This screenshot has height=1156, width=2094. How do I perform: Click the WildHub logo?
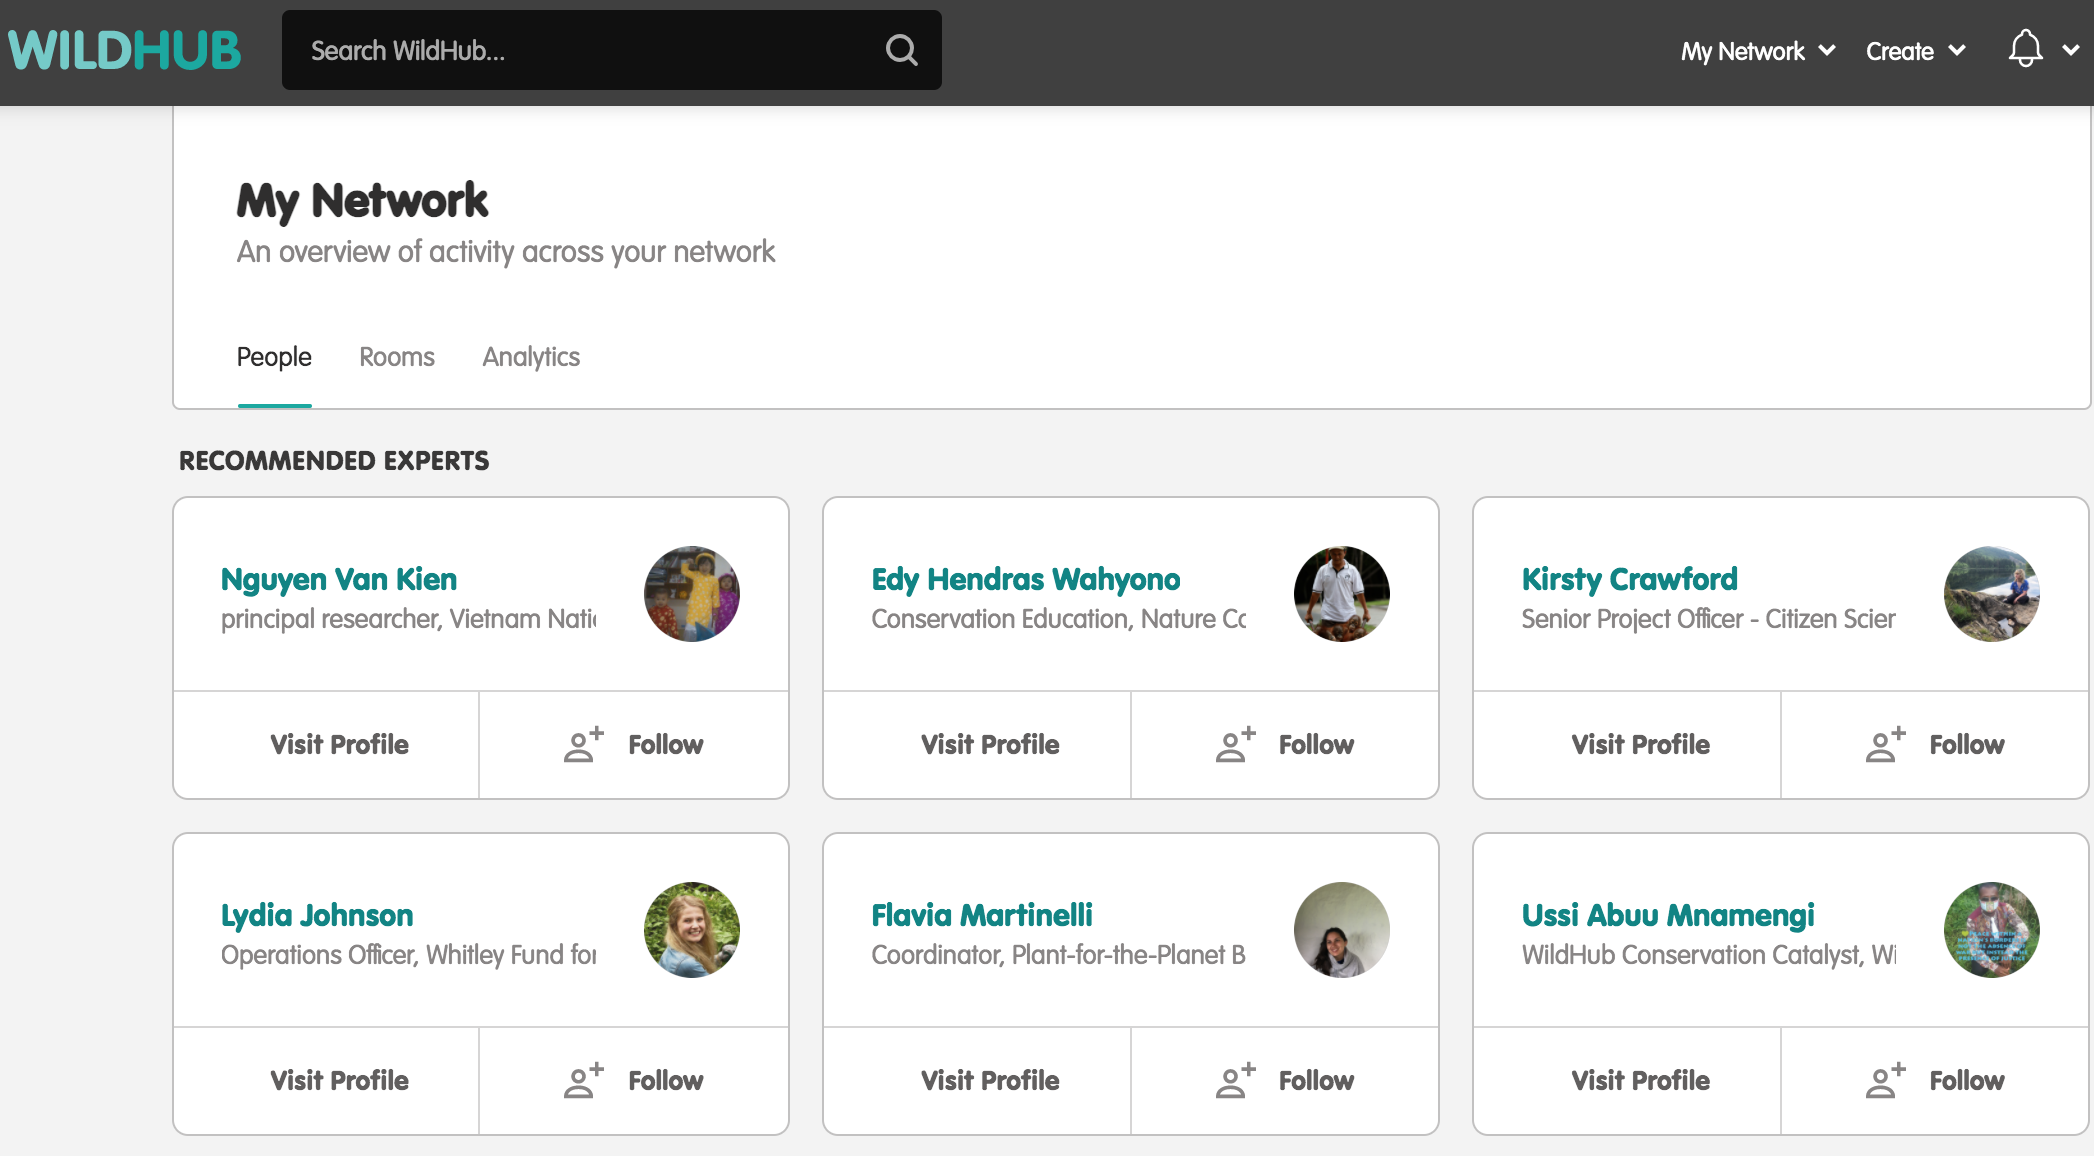124,50
